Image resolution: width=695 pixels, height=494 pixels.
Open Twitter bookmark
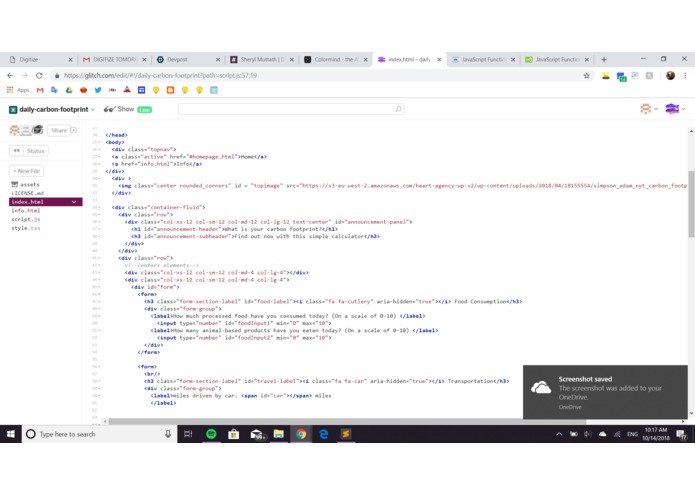coord(98,90)
